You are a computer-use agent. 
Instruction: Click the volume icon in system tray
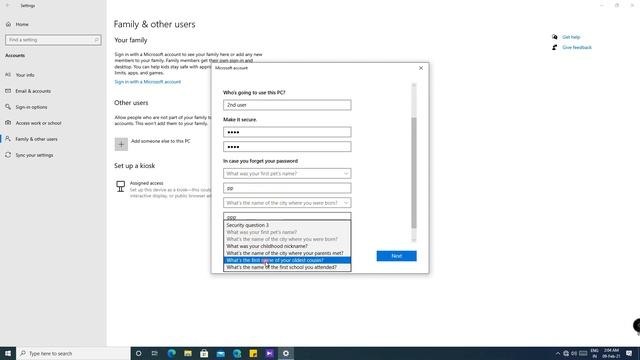574,353
